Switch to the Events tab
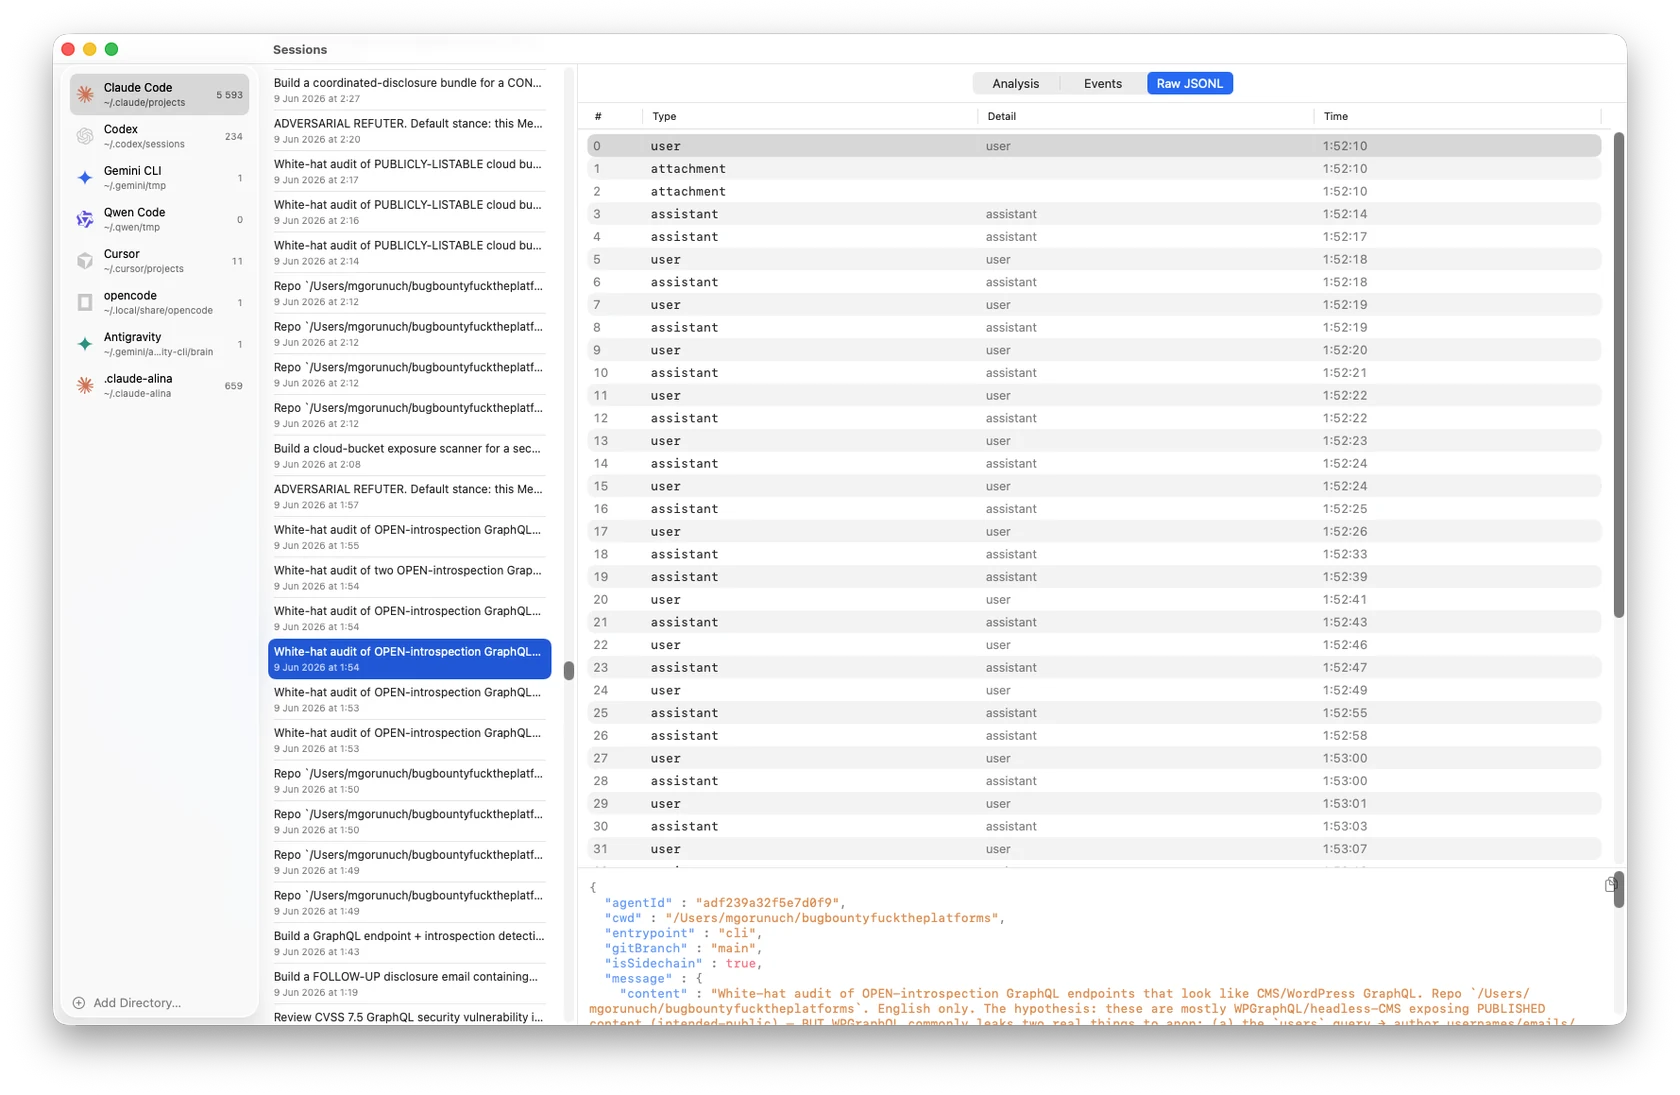1680x1095 pixels. [1102, 84]
